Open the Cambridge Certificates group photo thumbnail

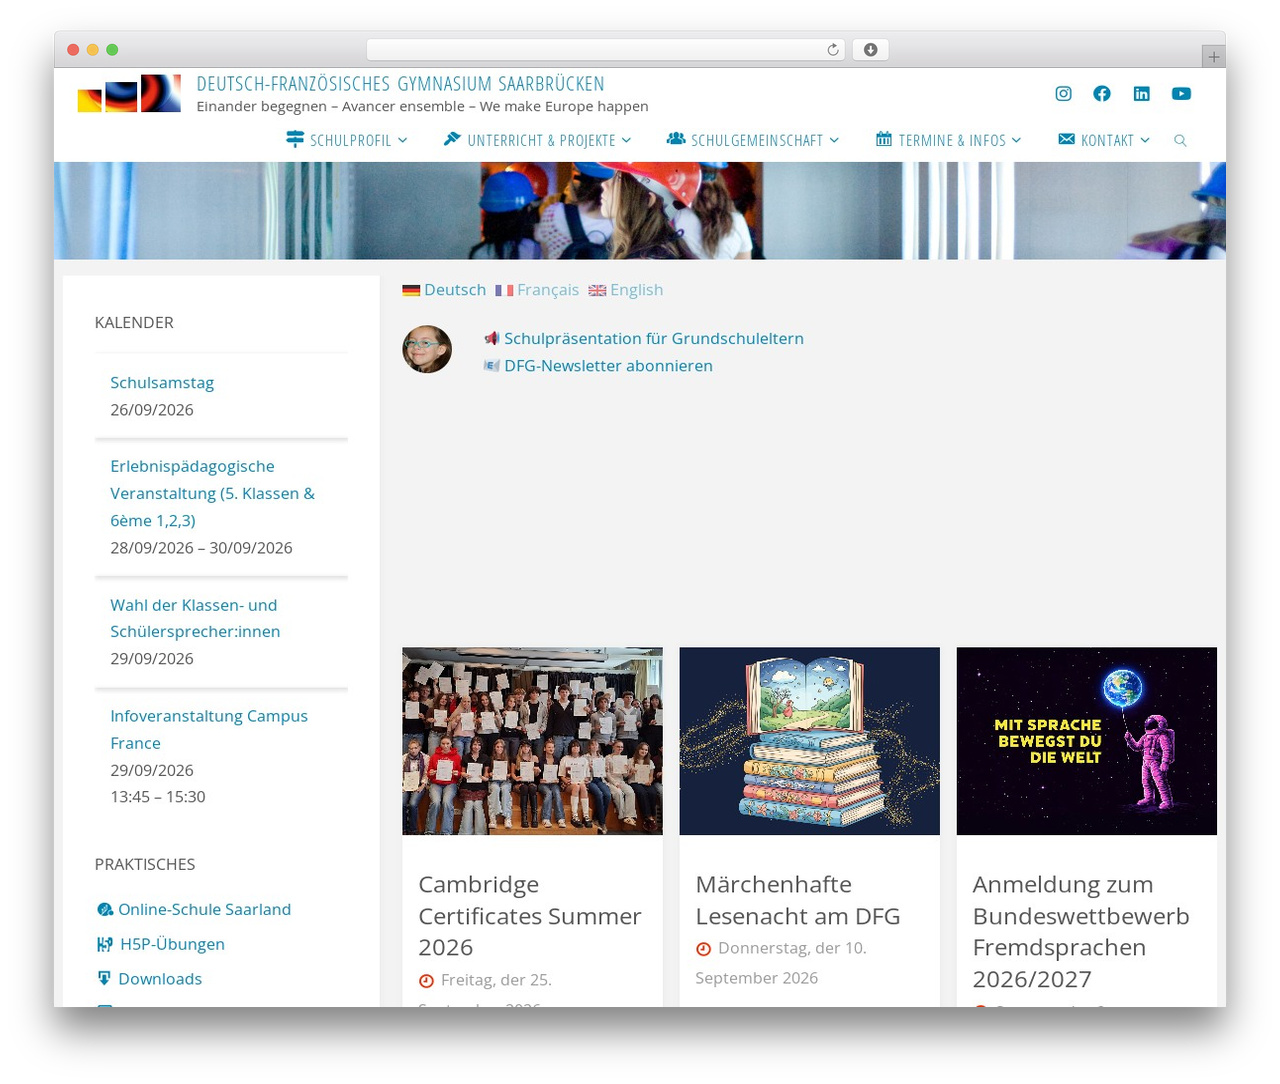[x=532, y=741]
